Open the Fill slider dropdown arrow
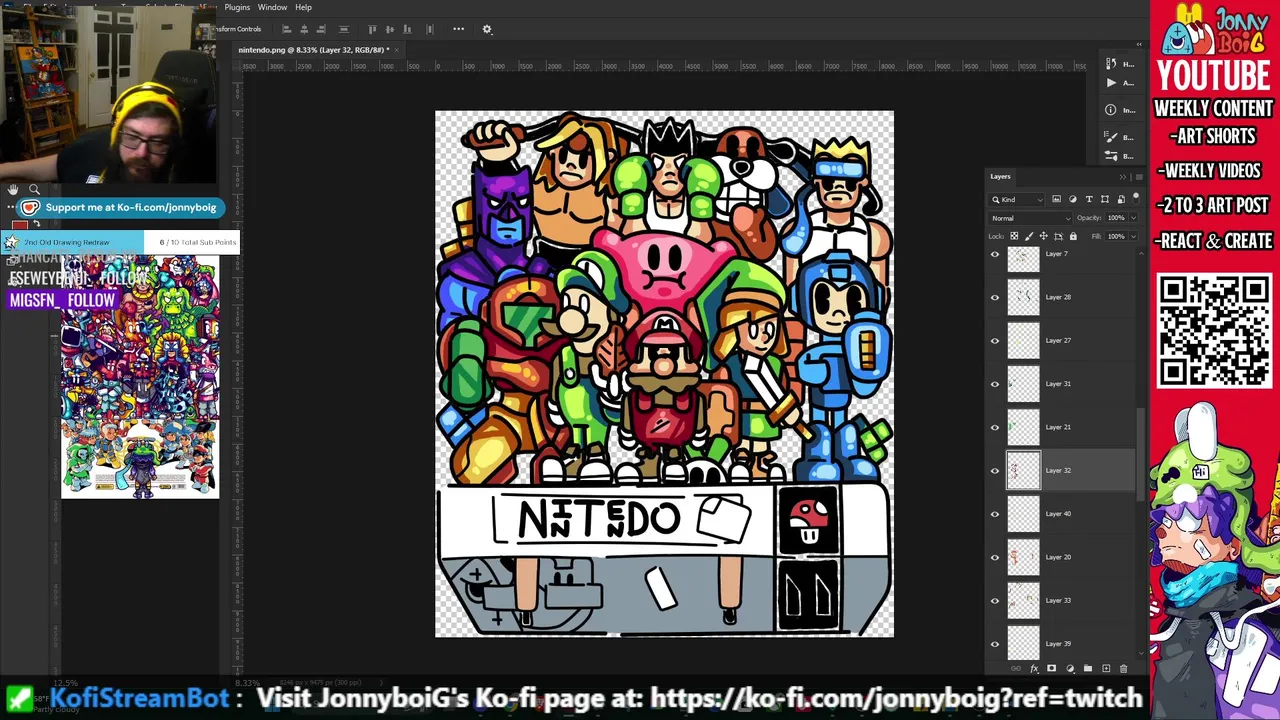This screenshot has height=720, width=1280. point(1133,236)
